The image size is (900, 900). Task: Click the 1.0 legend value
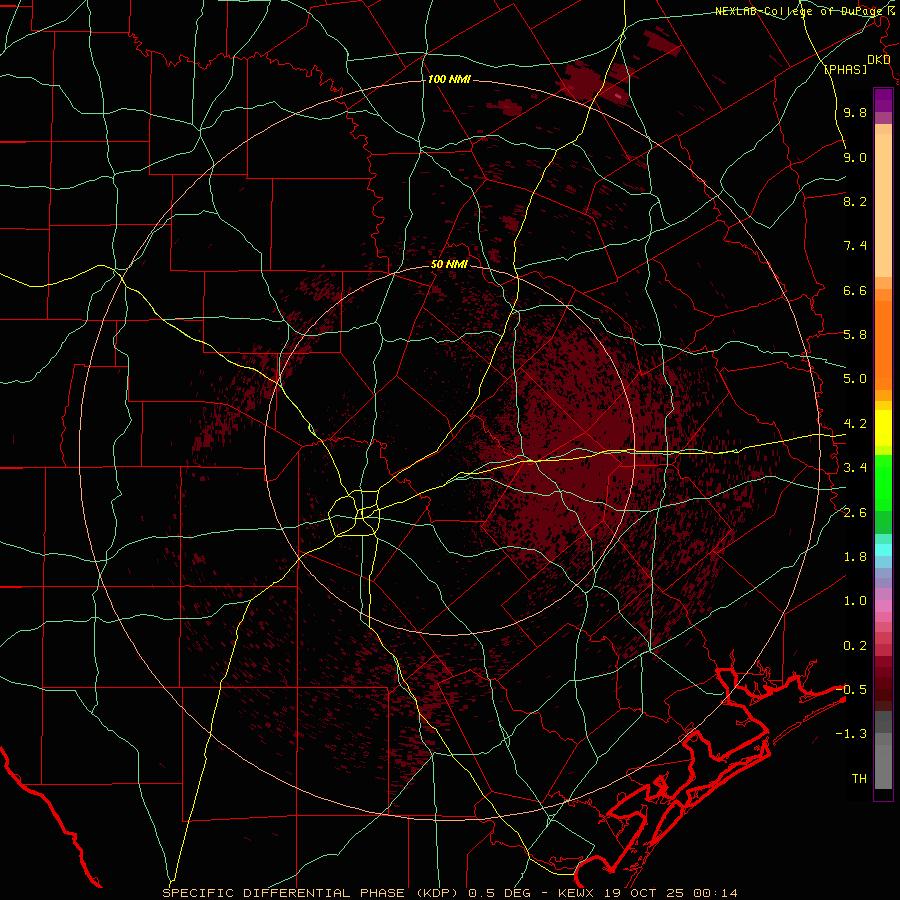coord(855,601)
